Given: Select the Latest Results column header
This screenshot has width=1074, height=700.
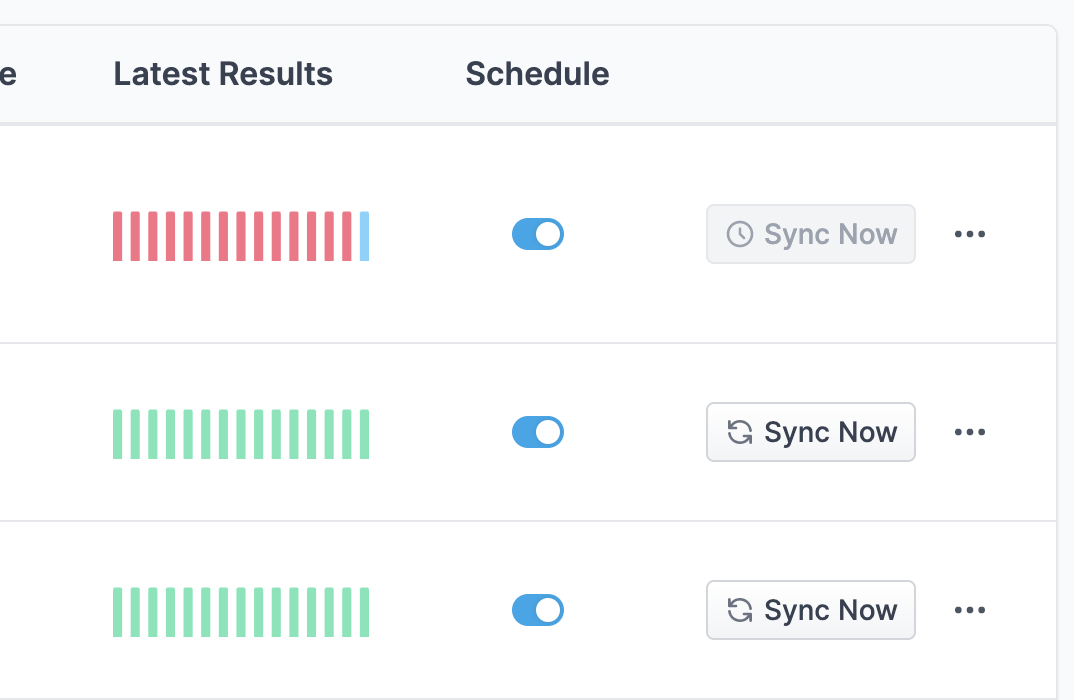Looking at the screenshot, I should click(223, 73).
